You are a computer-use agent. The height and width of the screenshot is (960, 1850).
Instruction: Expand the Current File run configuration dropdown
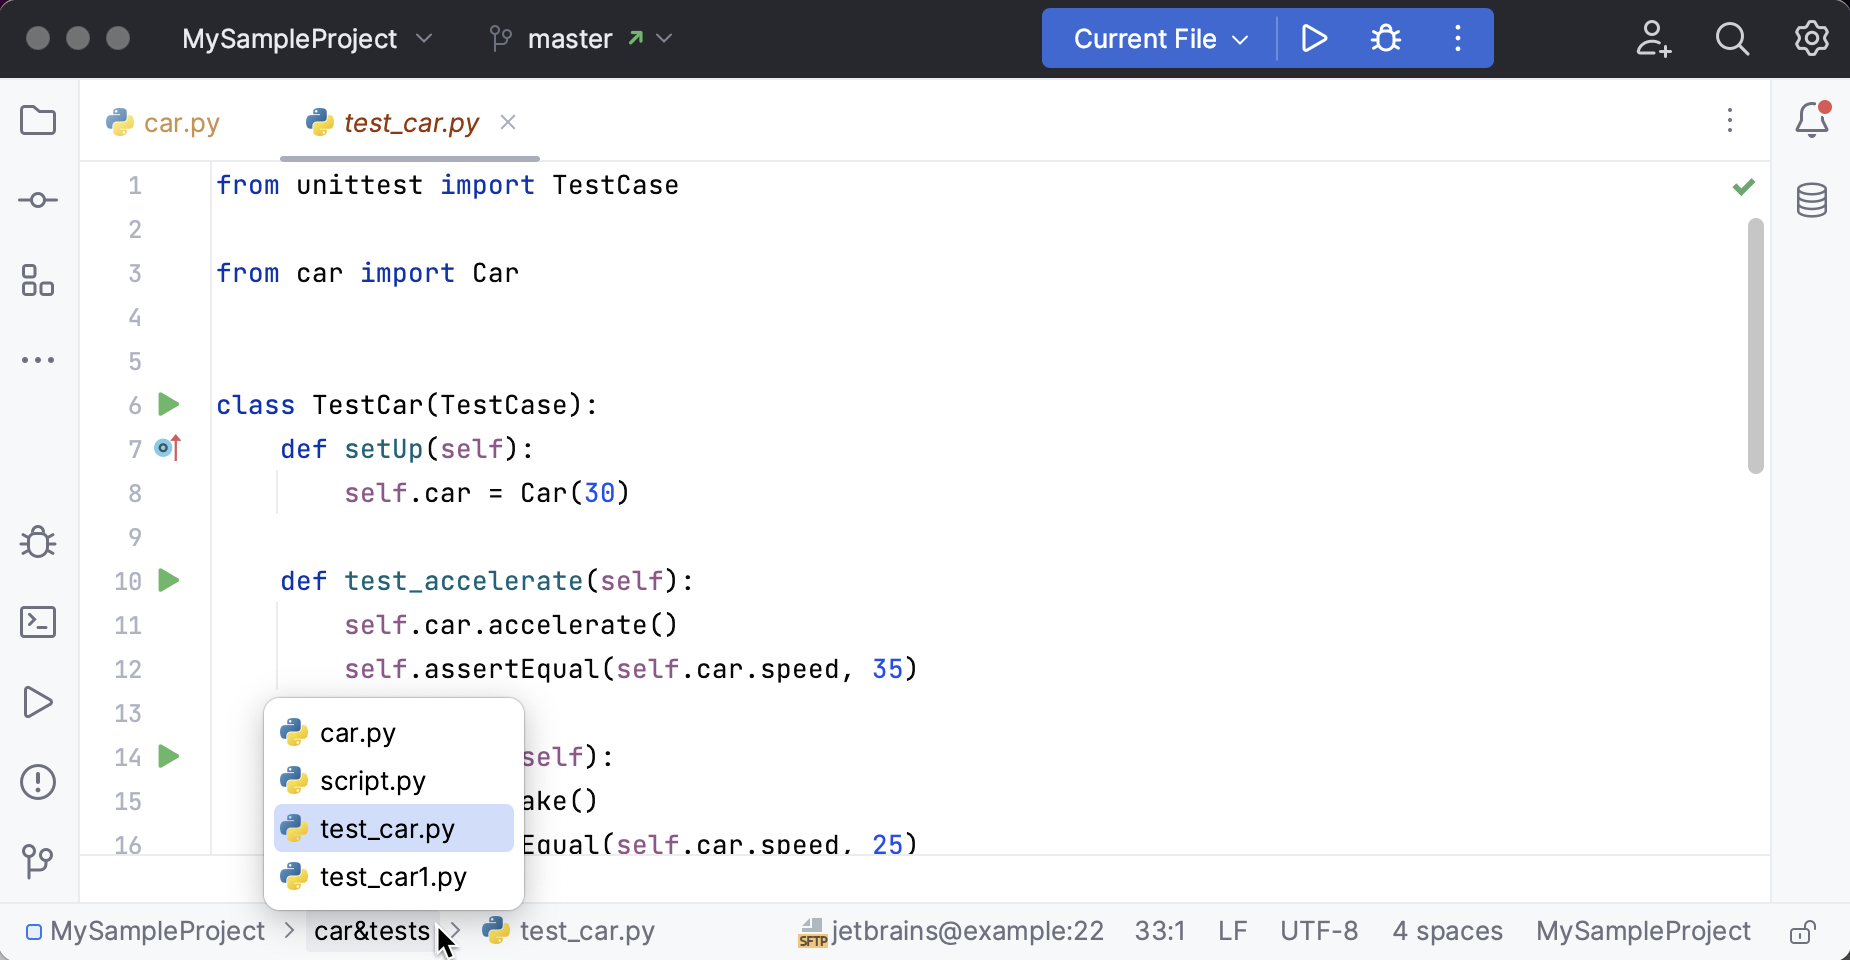click(1160, 39)
